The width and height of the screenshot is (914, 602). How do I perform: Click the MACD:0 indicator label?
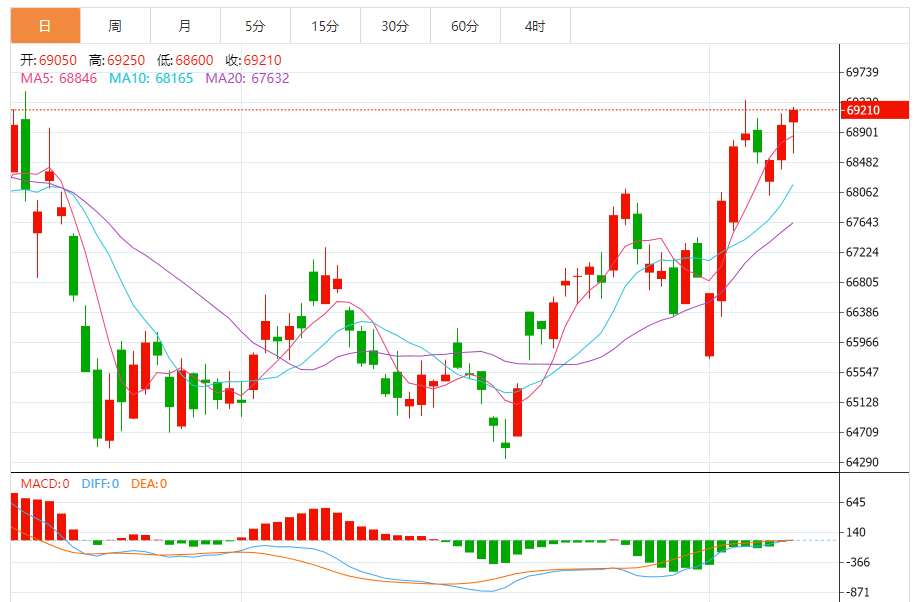click(x=45, y=484)
